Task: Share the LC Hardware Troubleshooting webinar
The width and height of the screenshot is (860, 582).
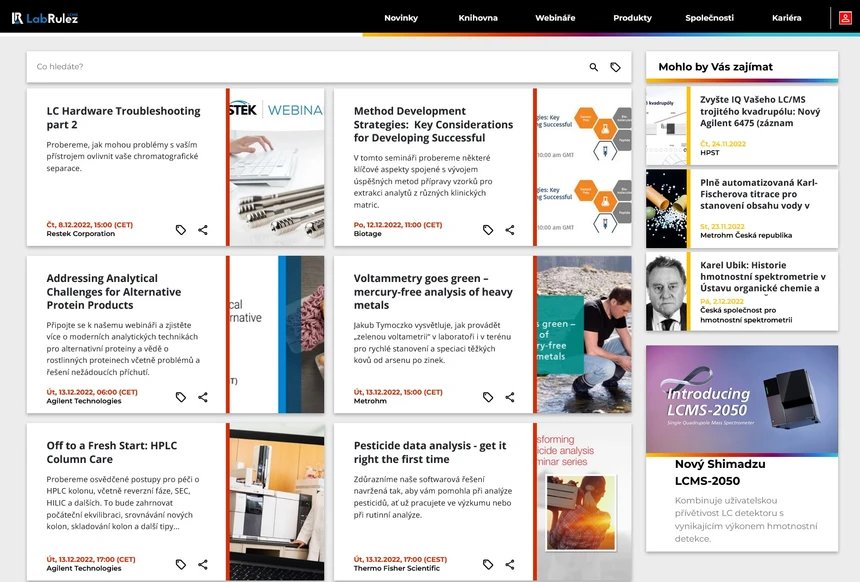Action: [203, 230]
